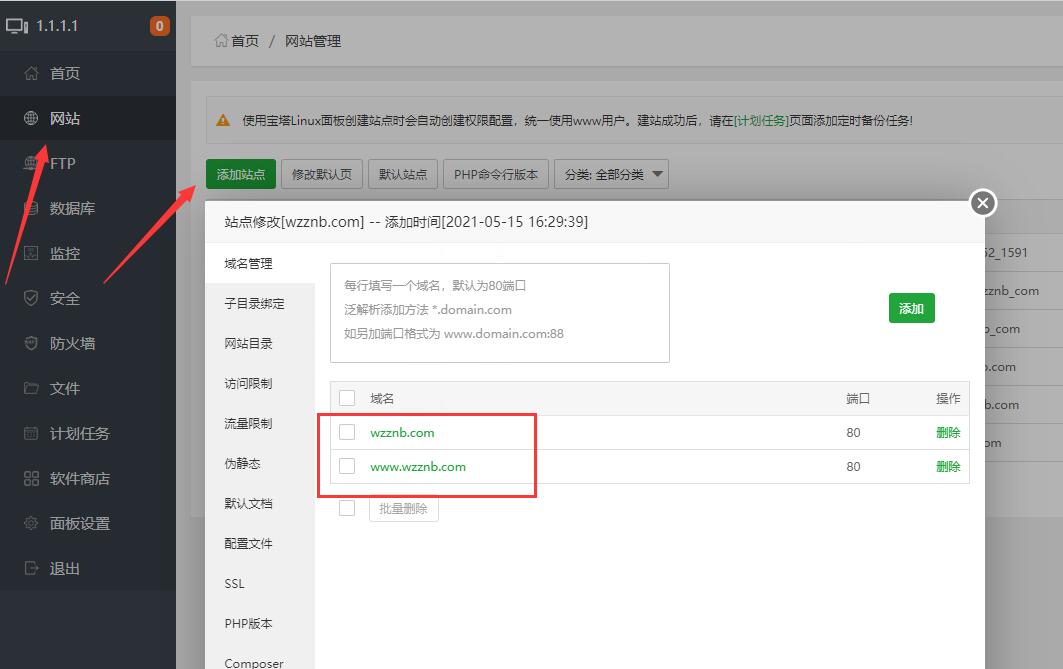Open FTP in the sidebar
Screen dimensions: 1063x669
point(62,163)
